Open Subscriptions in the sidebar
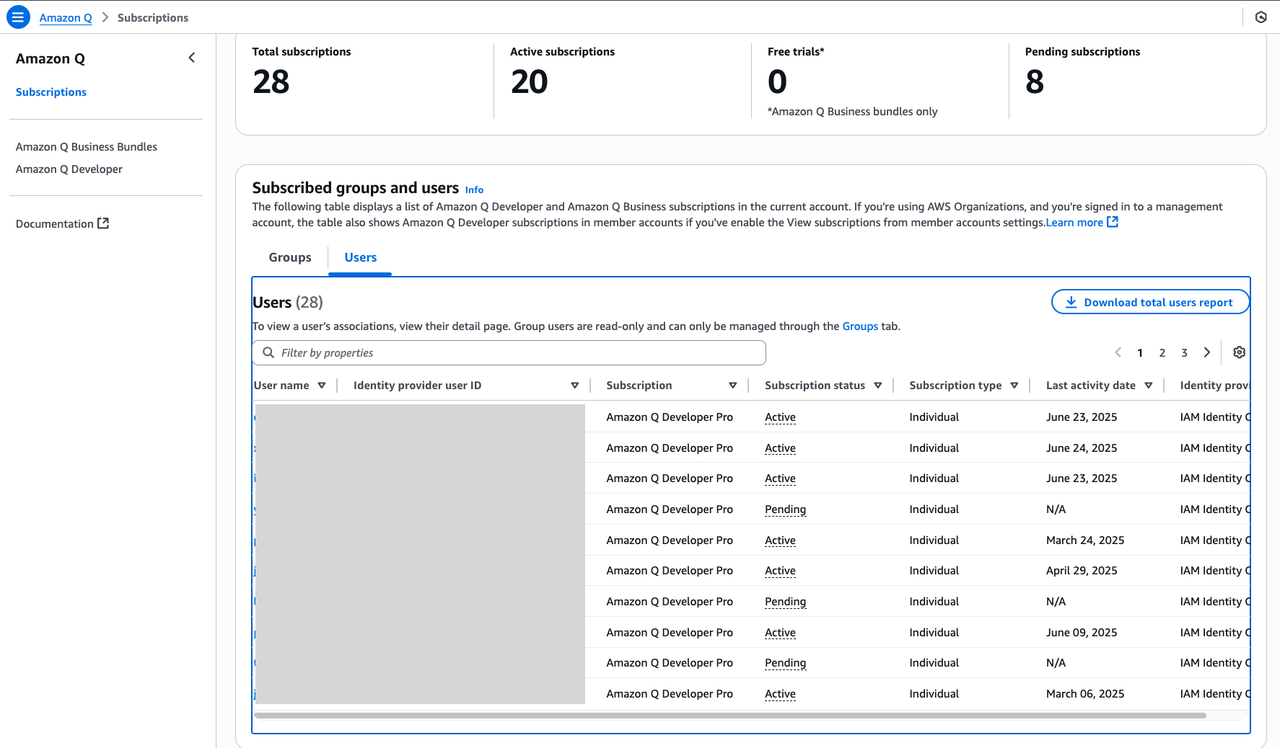This screenshot has height=748, width=1280. [51, 92]
